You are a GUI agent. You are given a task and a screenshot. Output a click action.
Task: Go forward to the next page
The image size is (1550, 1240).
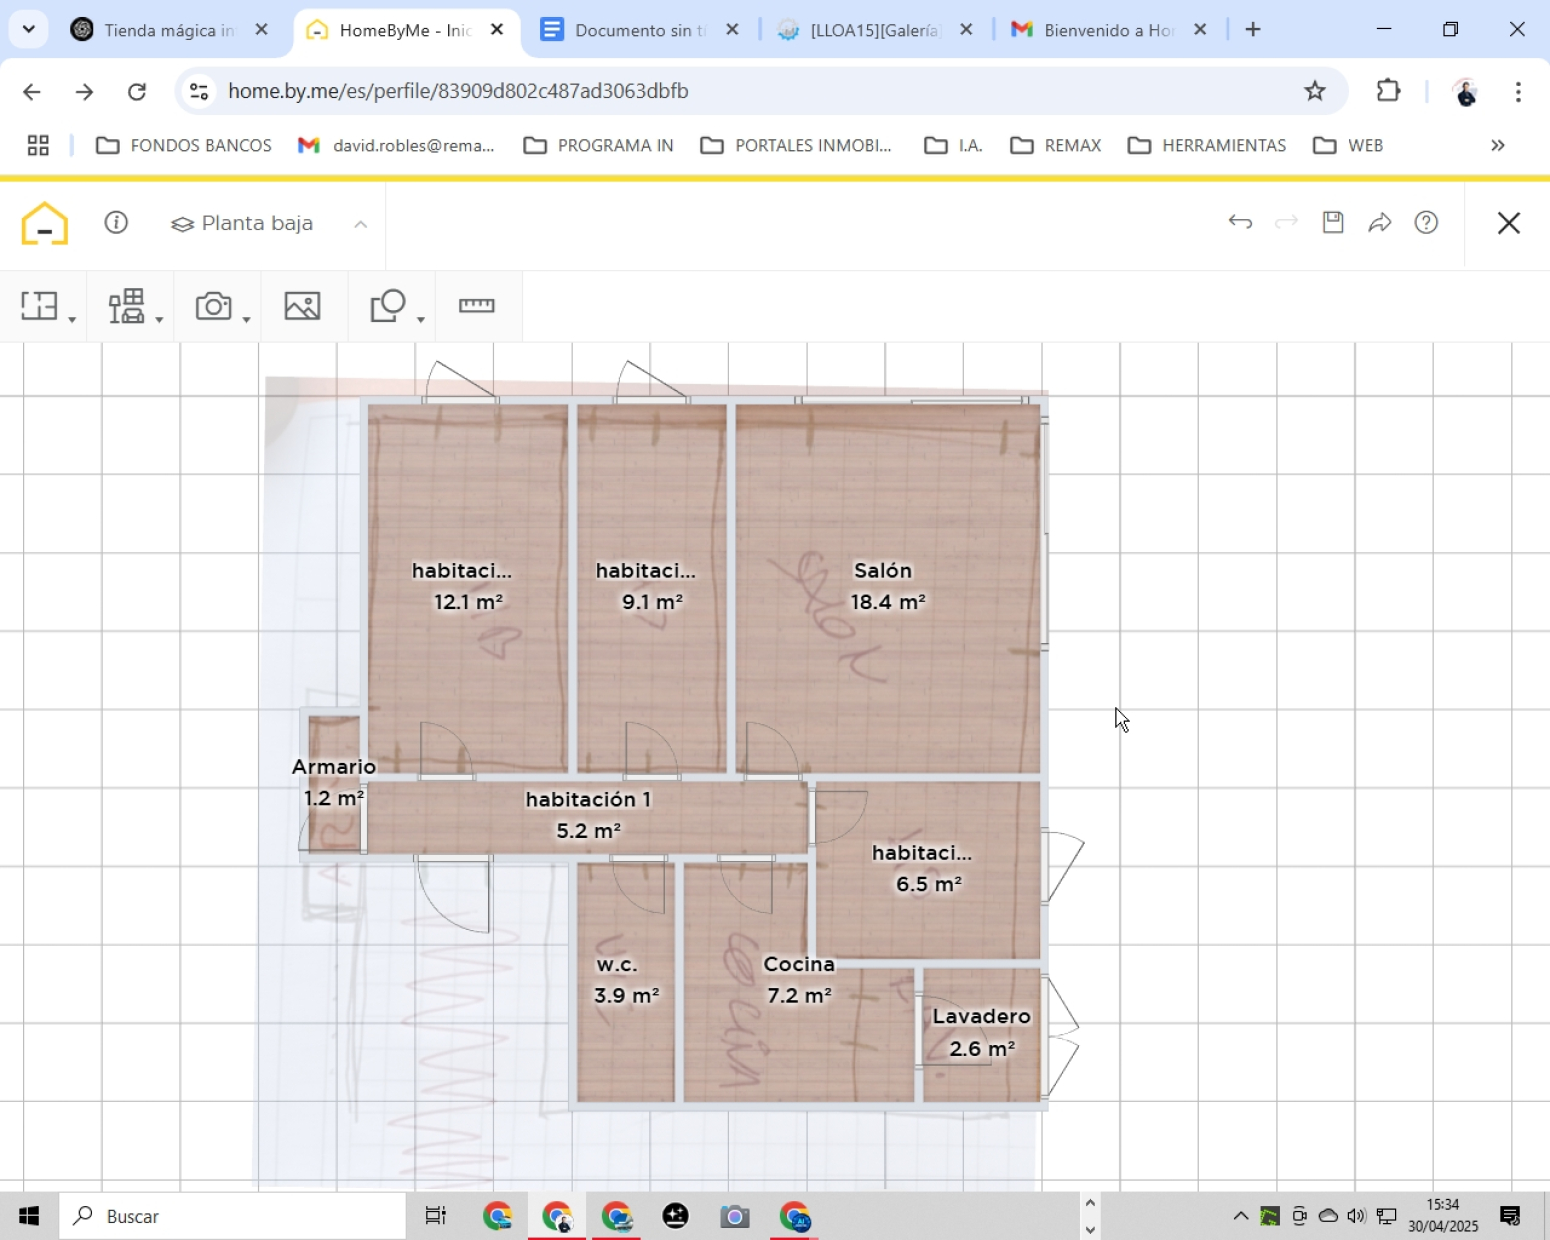click(85, 92)
